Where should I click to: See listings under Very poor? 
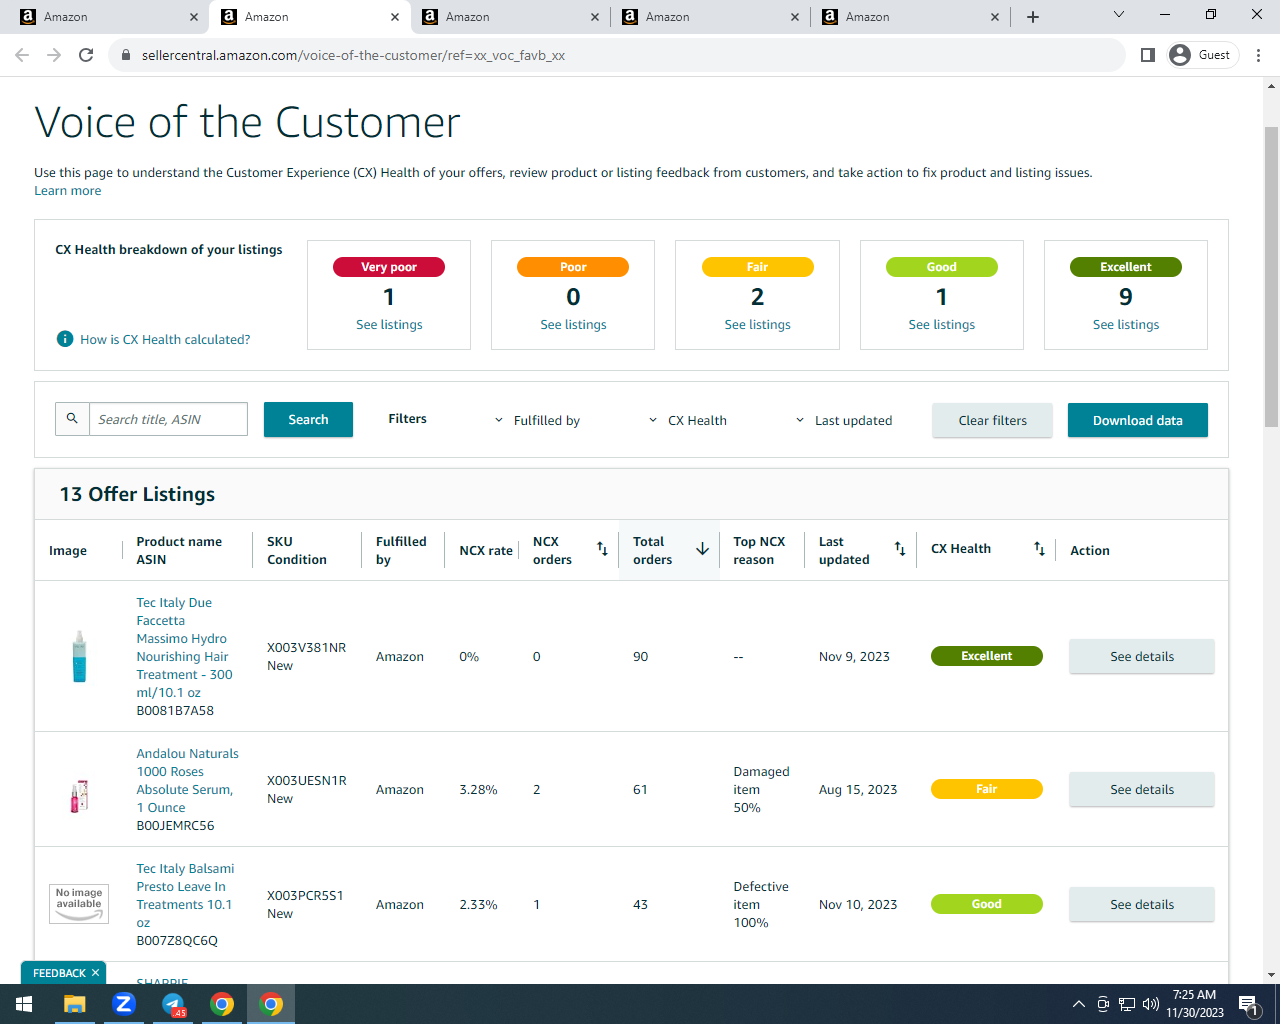coord(389,325)
